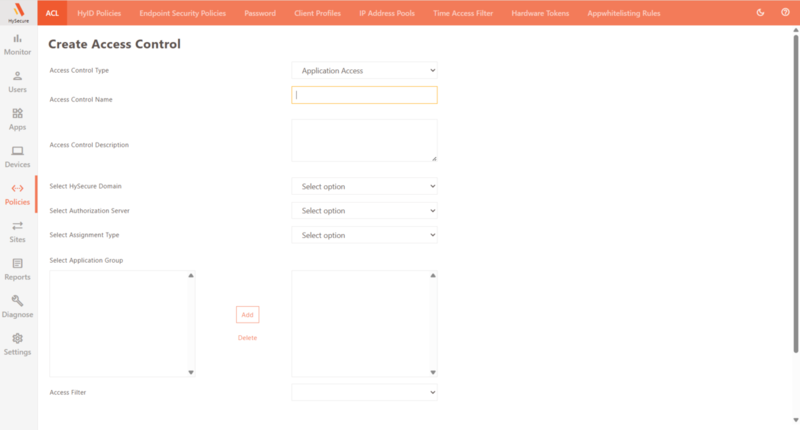Open Sites from the sidebar

[17, 232]
